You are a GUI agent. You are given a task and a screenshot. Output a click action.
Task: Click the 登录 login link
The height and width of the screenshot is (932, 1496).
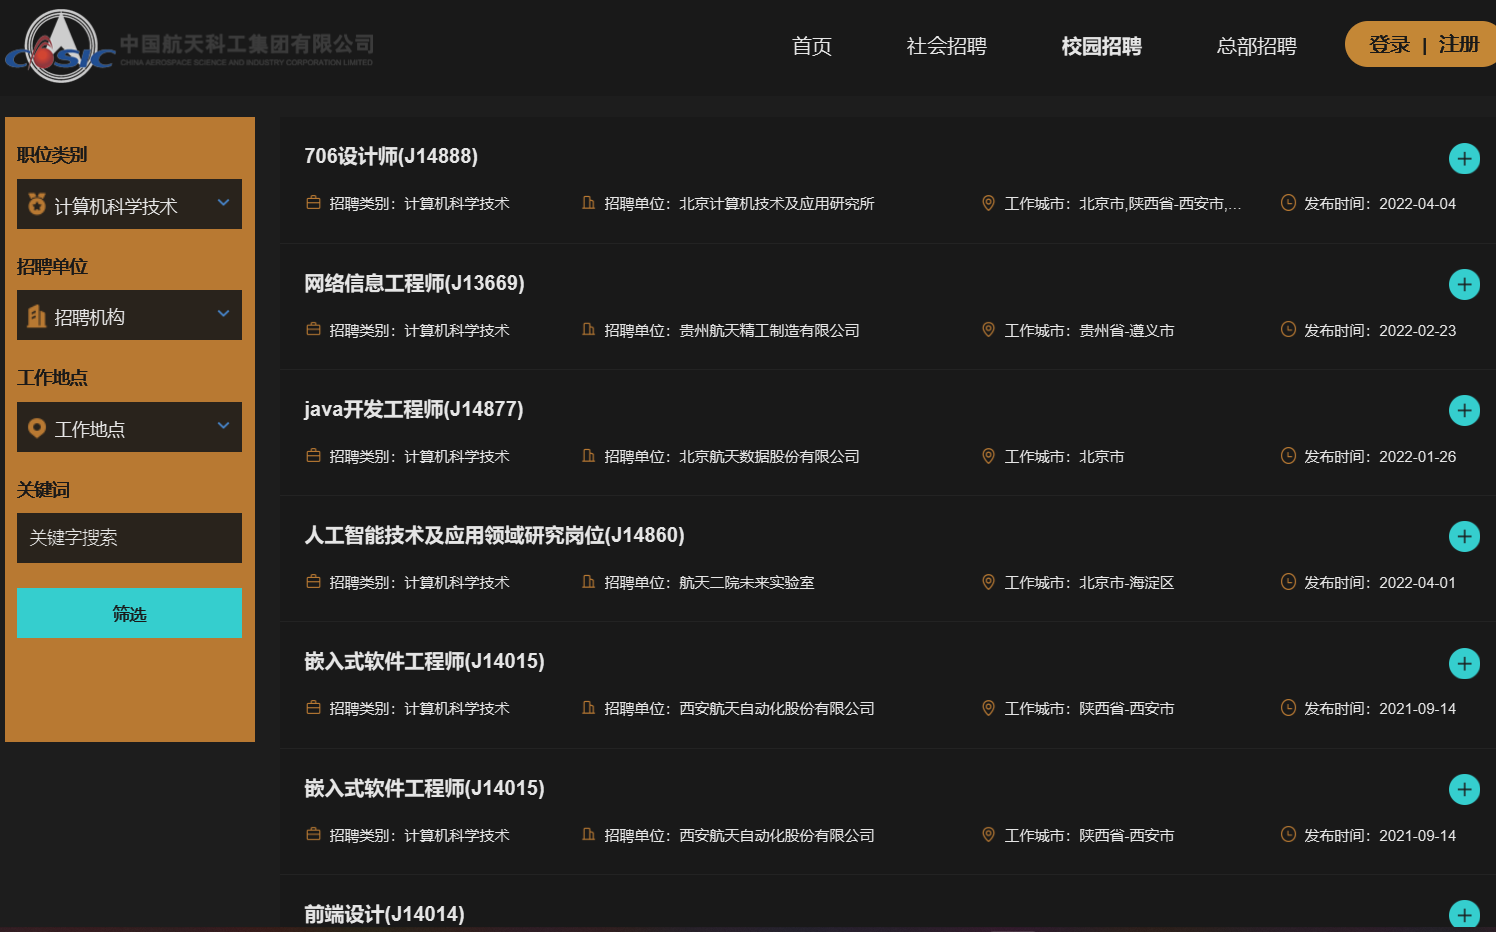click(x=1389, y=45)
